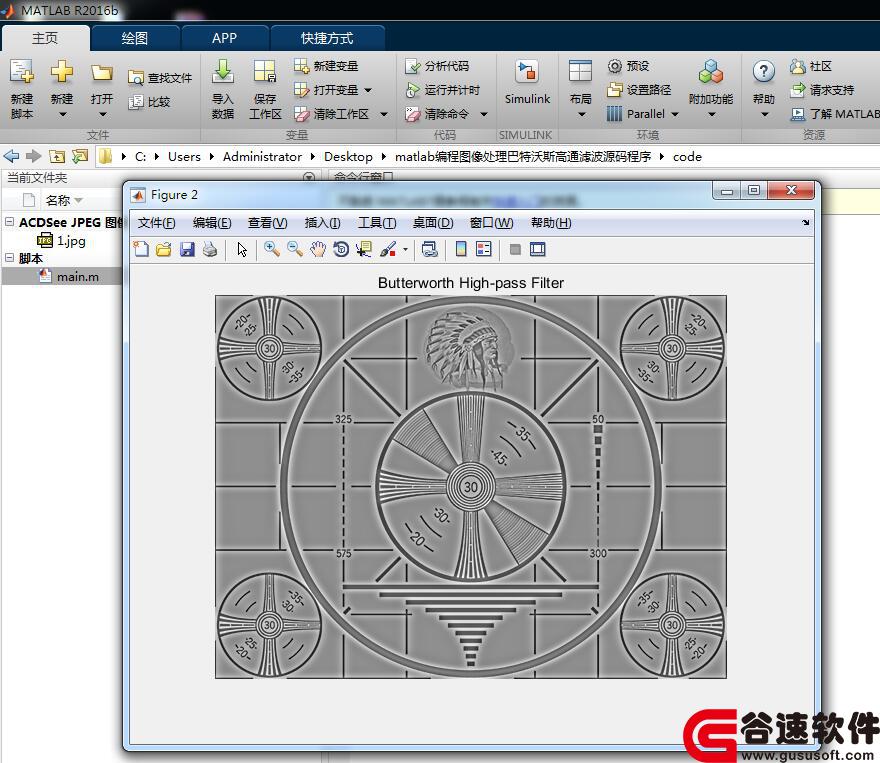Select the Zoom Out magnifier tool
This screenshot has width=880, height=763.
(x=295, y=249)
